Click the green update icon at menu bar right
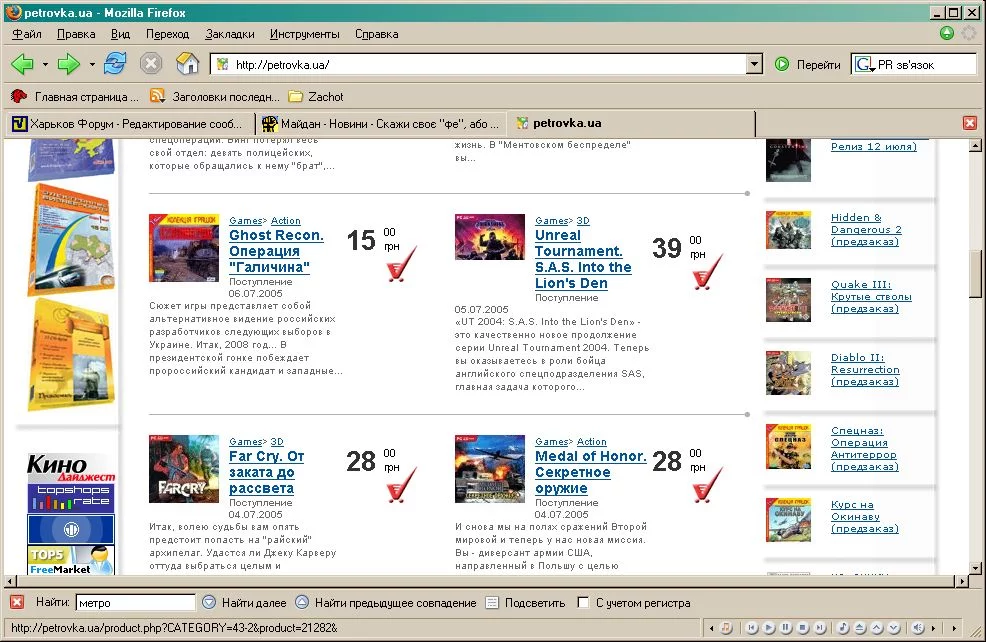The width and height of the screenshot is (986, 642). (946, 33)
